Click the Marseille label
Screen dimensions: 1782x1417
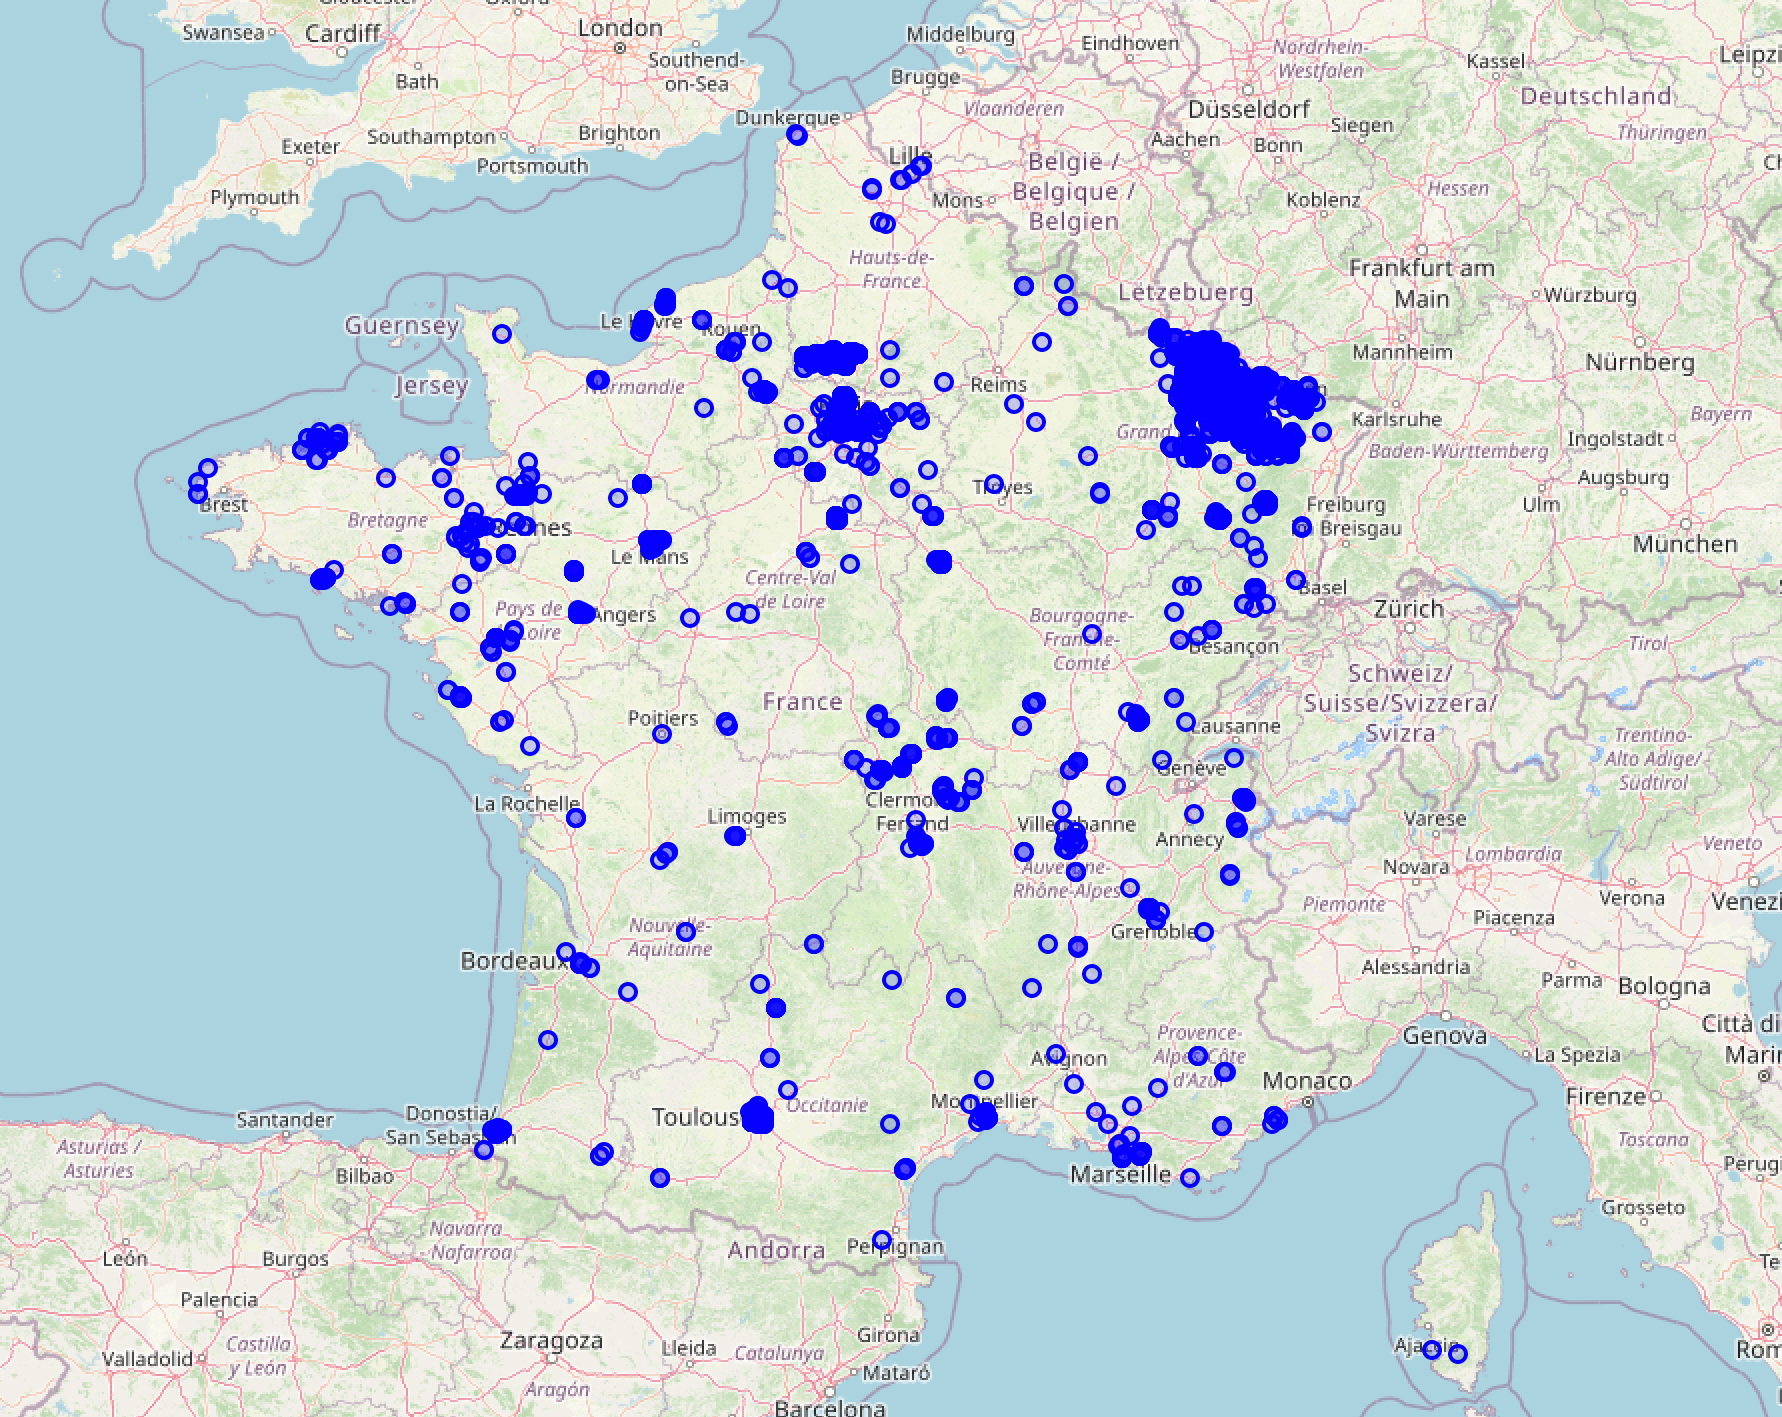(x=1120, y=1174)
